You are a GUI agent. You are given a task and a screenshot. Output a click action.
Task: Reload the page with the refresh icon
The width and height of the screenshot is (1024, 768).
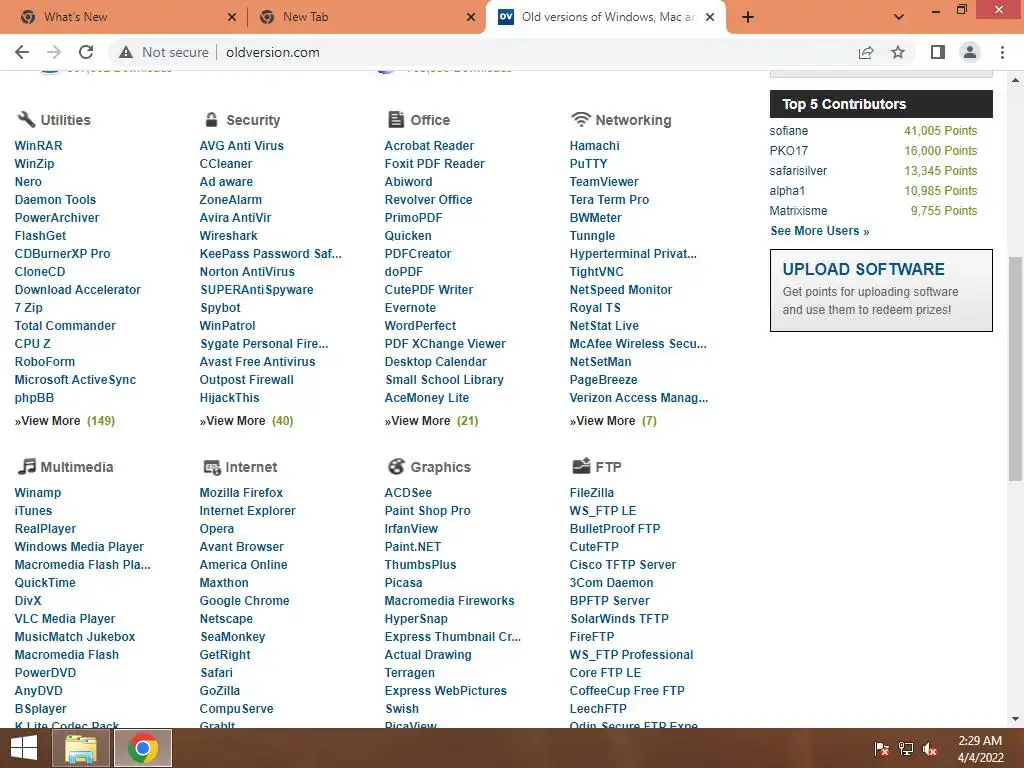(x=86, y=52)
